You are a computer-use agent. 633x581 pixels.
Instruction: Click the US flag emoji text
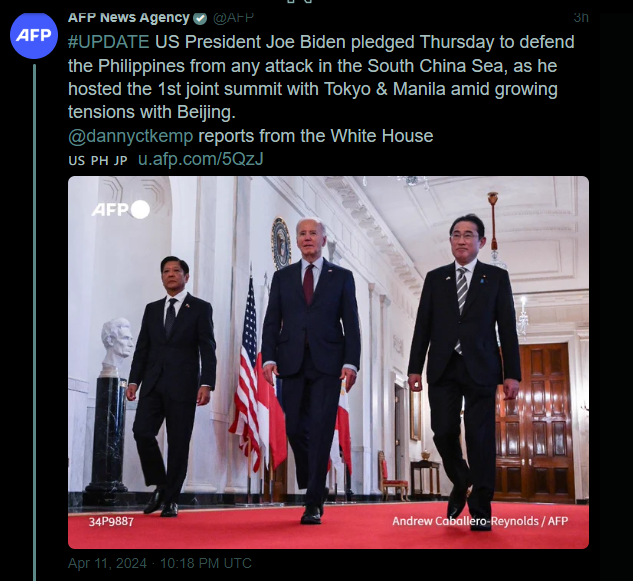pos(76,161)
